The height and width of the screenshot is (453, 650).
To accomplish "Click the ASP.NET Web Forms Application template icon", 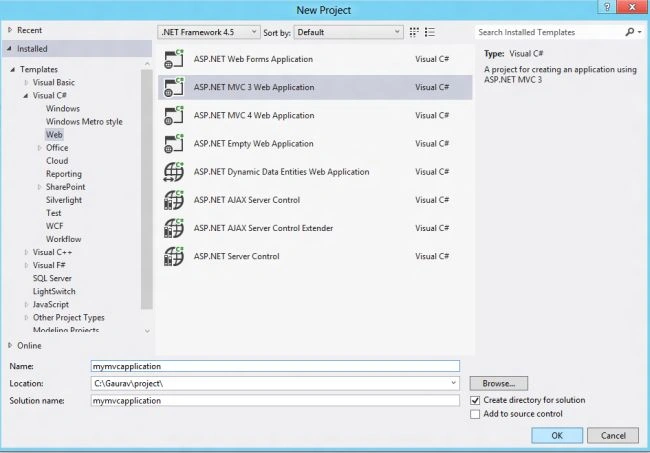I will click(174, 59).
